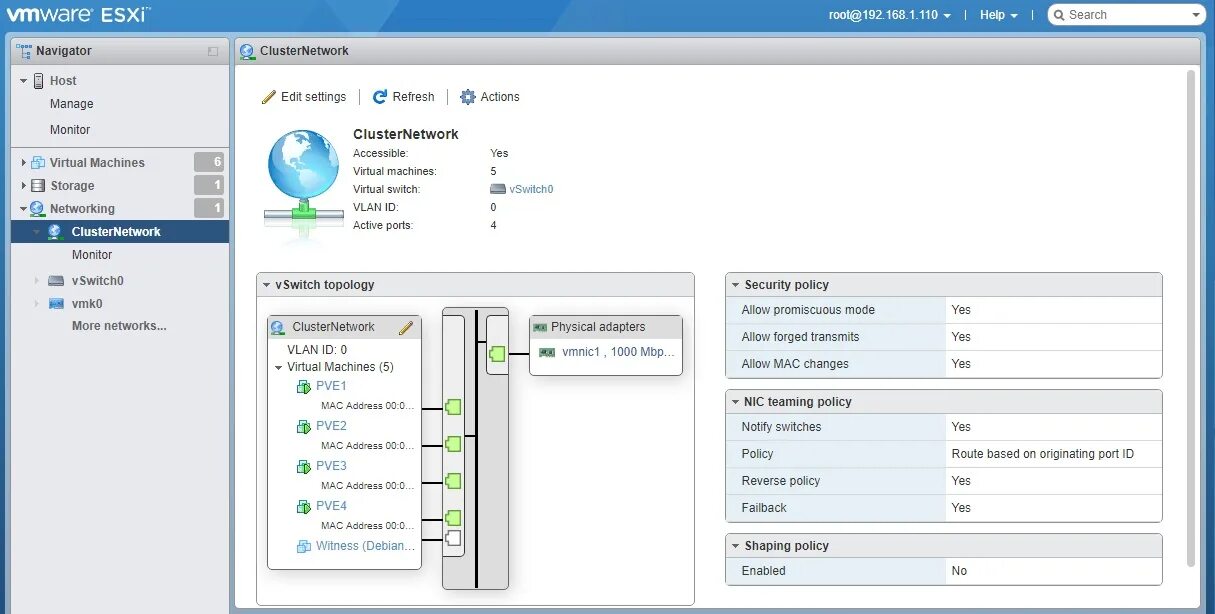Expand the vmk0 tree node

tap(37, 304)
